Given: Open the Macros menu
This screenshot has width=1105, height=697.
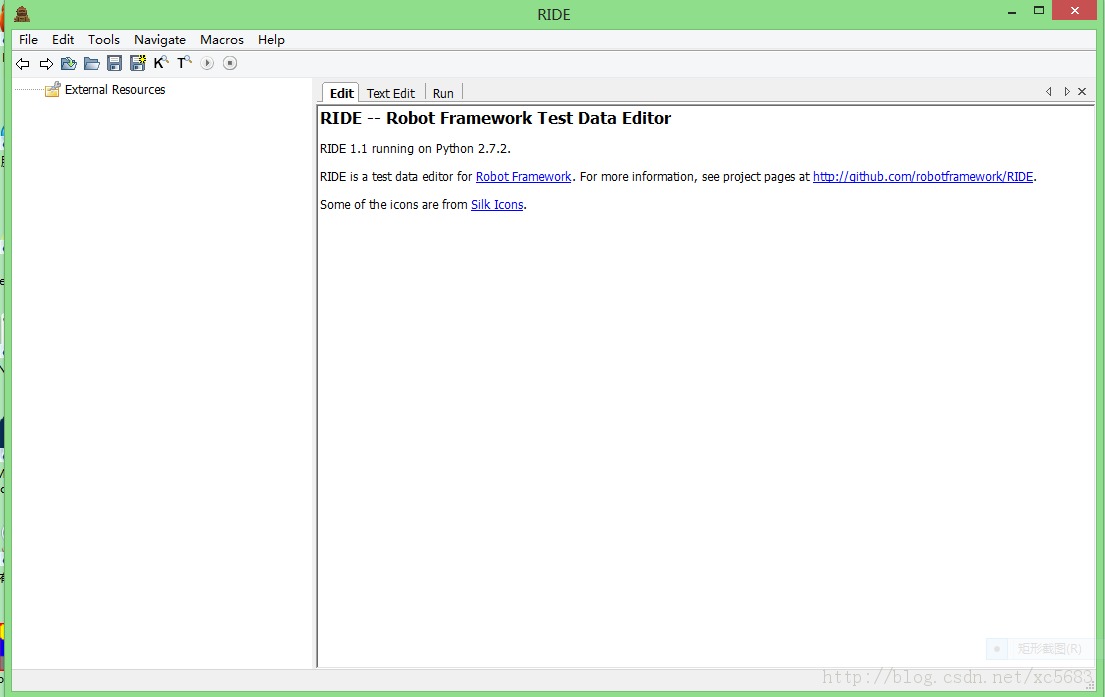Looking at the screenshot, I should click(x=222, y=40).
